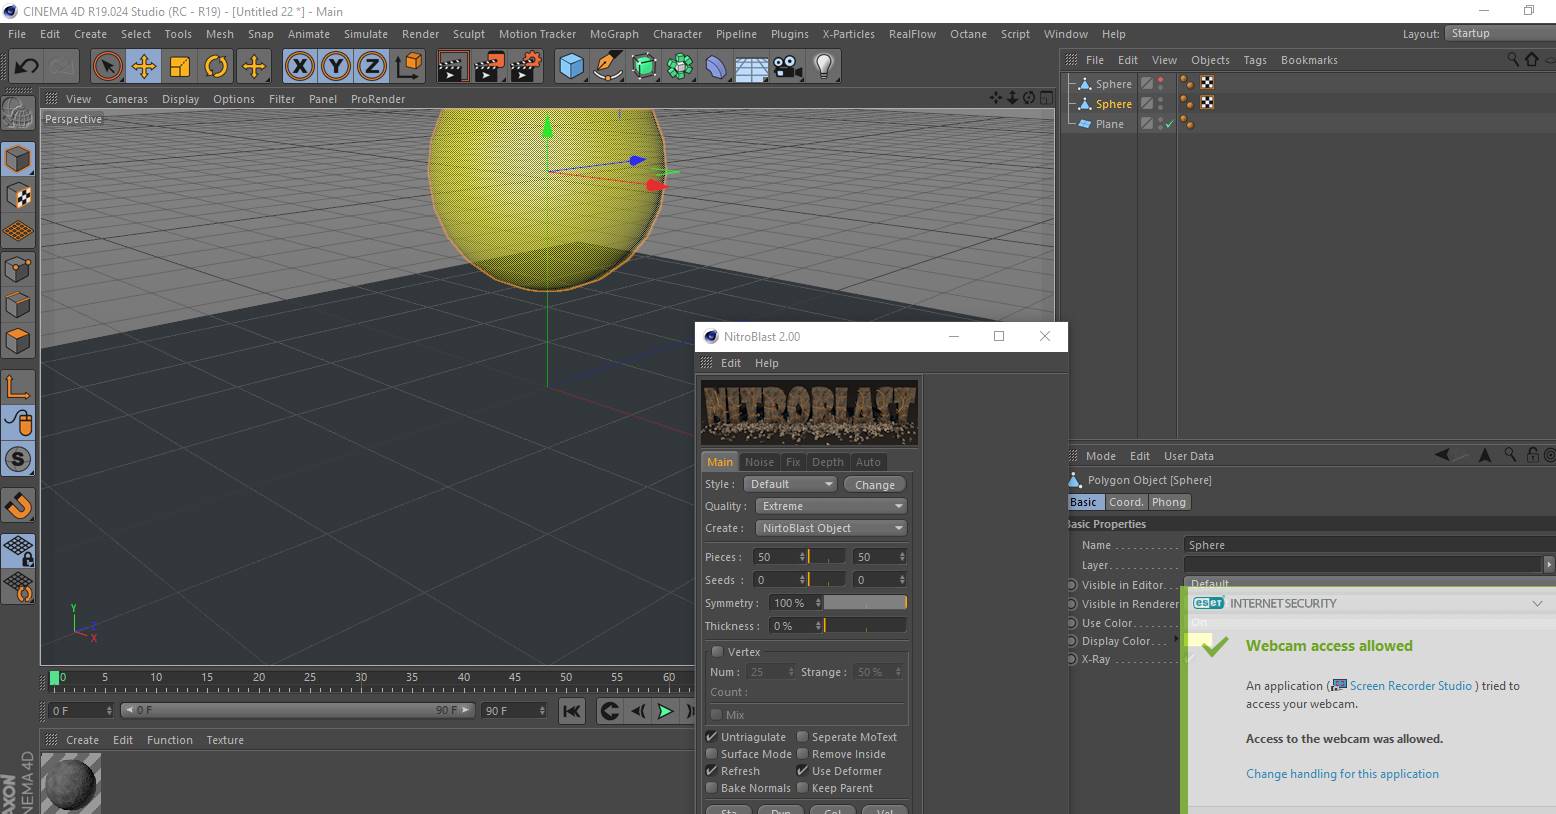Click the Symmetry percentage stepper

pyautogui.click(x=817, y=603)
